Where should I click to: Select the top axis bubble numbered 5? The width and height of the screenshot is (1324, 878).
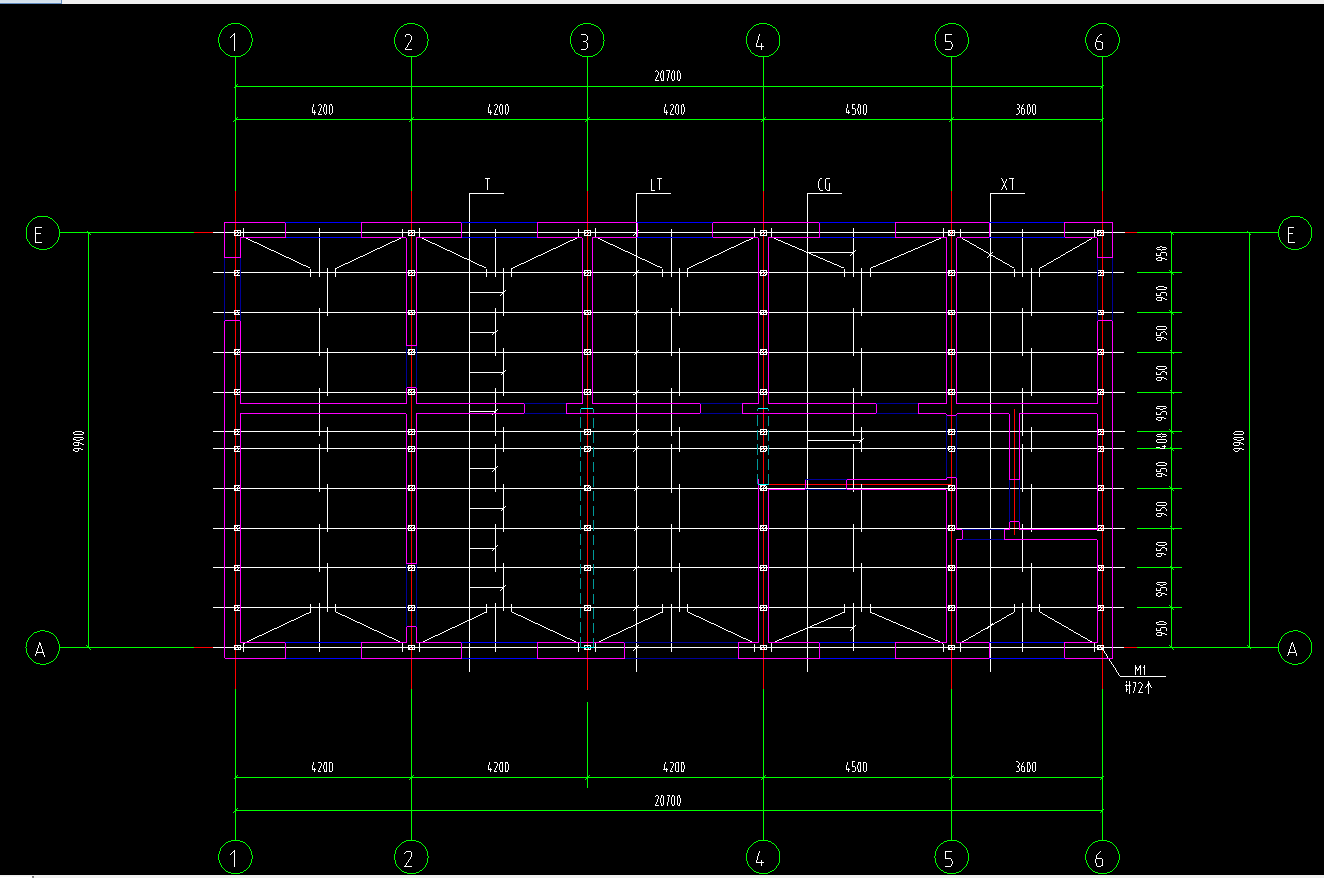[x=950, y=41]
